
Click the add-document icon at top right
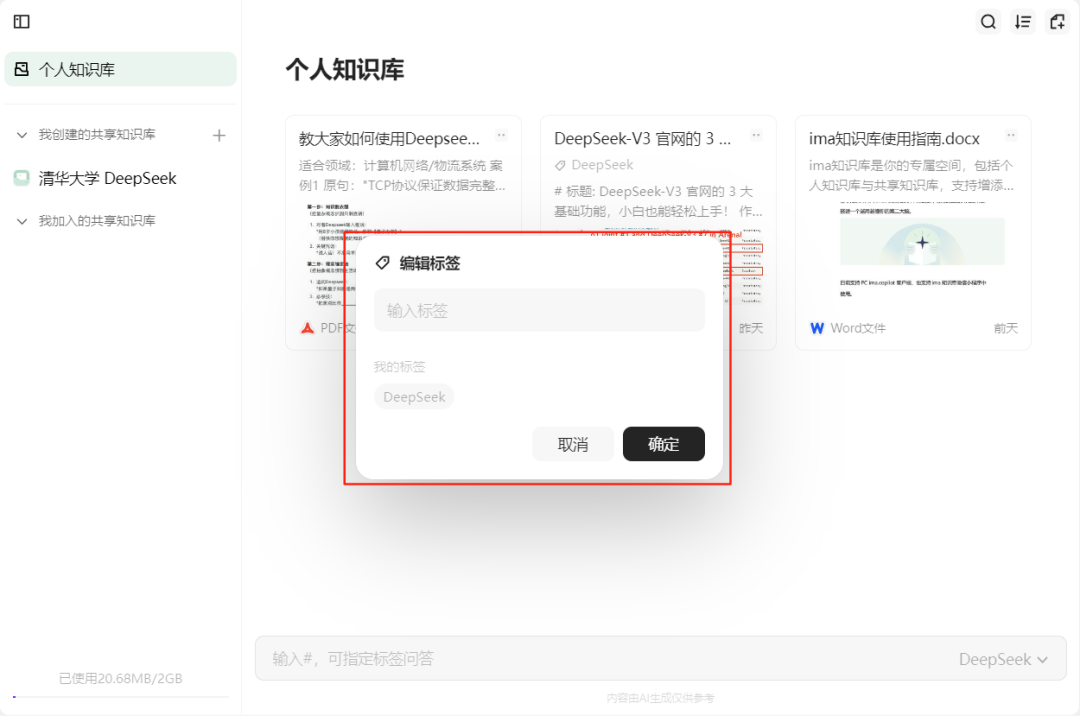pyautogui.click(x=1057, y=21)
